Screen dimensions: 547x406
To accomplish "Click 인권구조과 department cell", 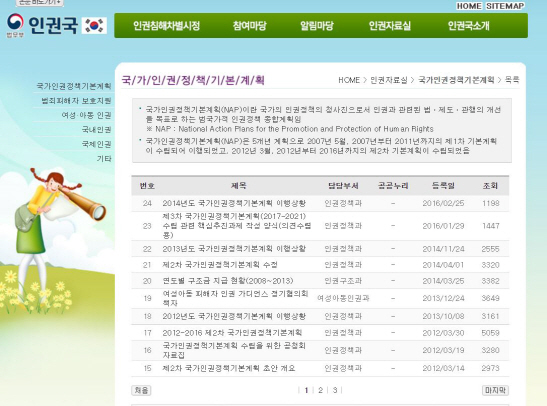I will point(343,281).
